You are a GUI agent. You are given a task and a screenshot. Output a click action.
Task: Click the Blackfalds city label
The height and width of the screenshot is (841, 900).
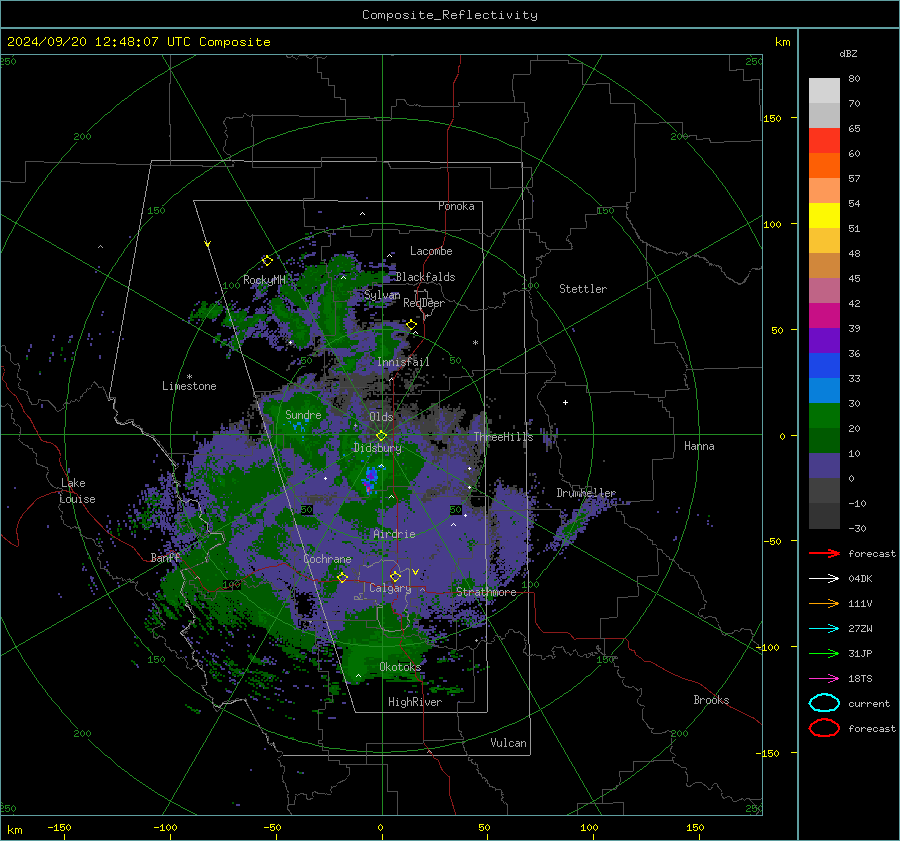pos(425,277)
